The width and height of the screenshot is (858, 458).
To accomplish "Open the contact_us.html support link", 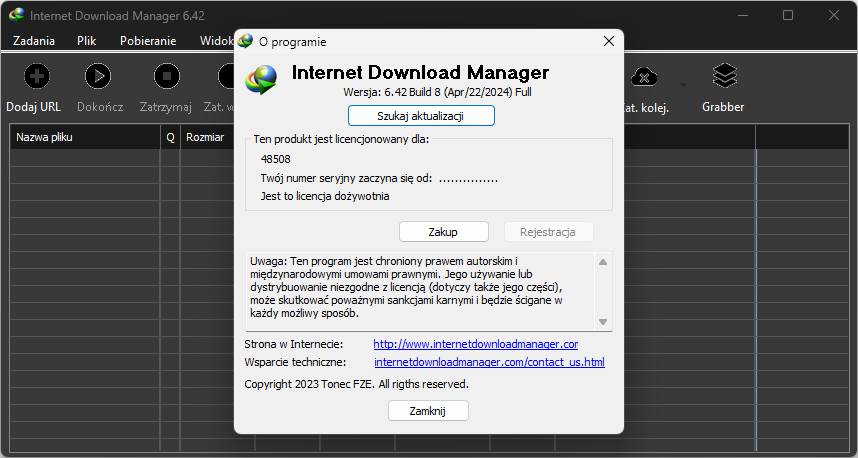I will pyautogui.click(x=489, y=362).
